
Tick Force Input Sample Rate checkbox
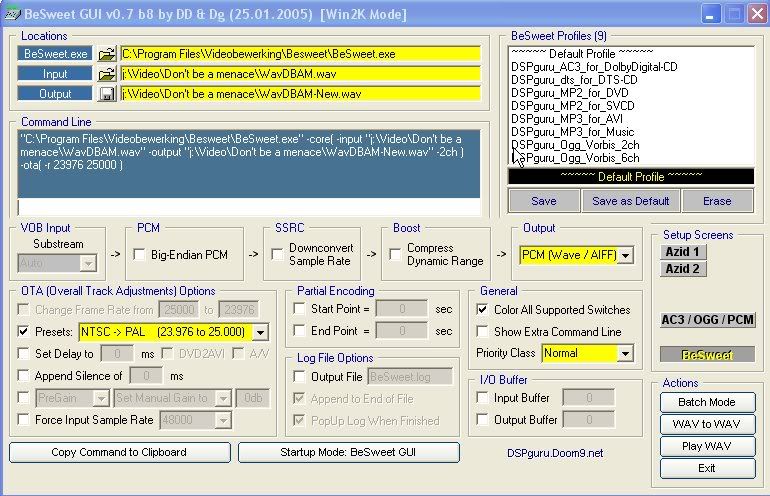pos(23,419)
